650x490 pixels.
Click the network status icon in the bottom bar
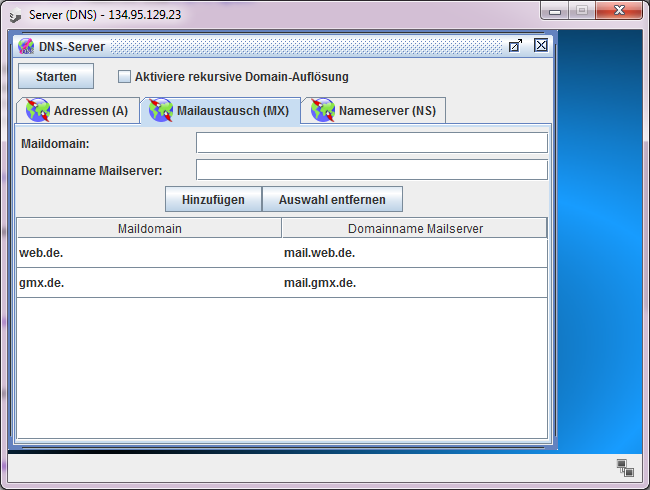[625, 468]
